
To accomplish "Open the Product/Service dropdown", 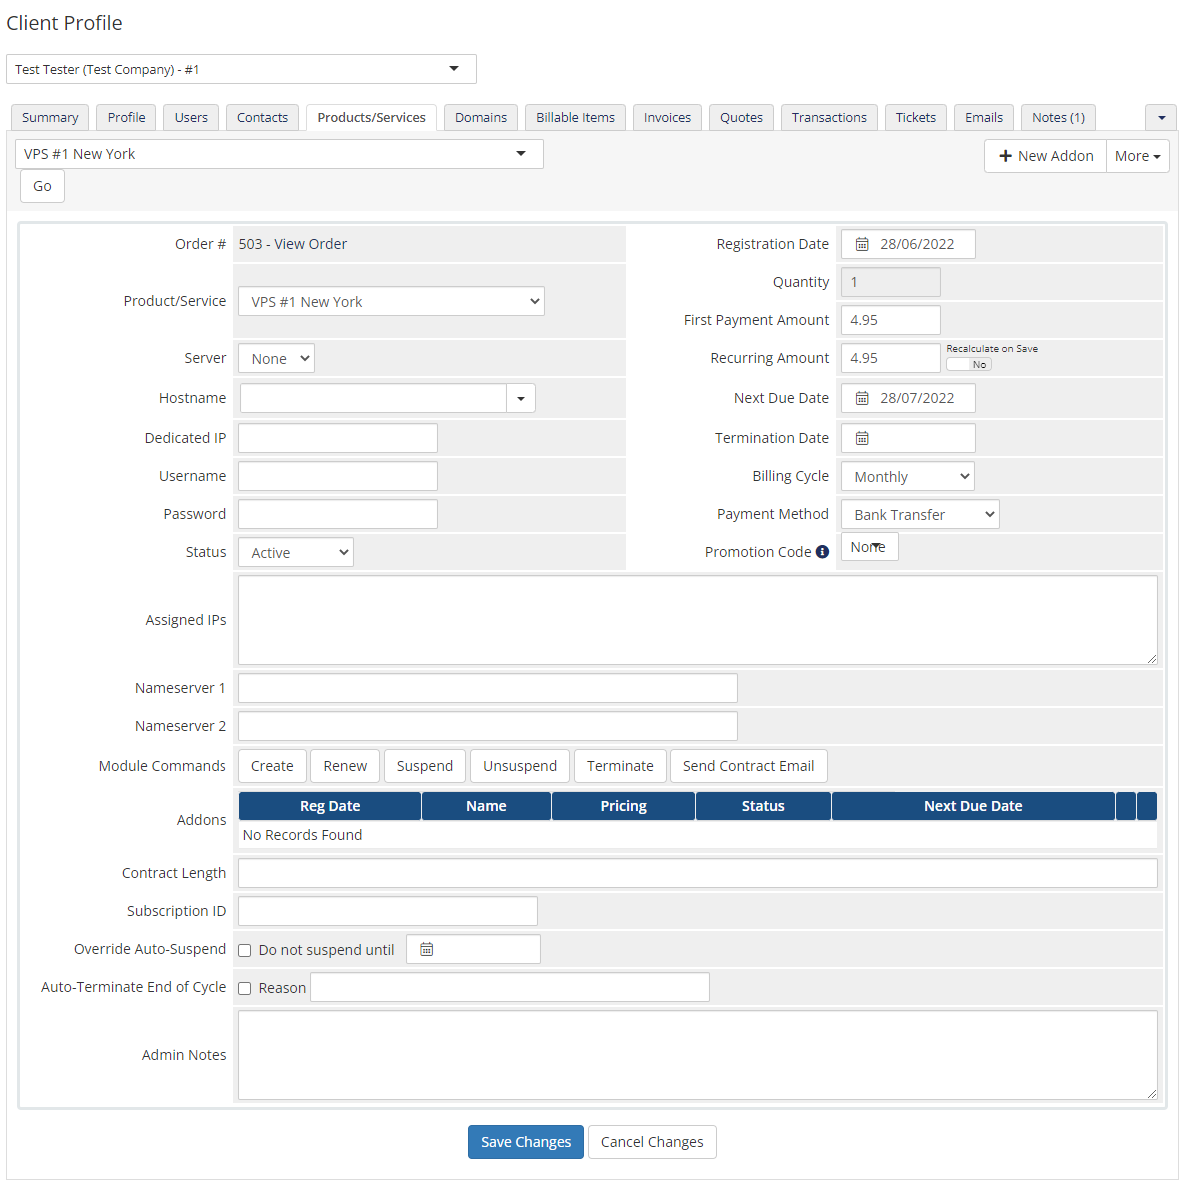I will click(391, 301).
